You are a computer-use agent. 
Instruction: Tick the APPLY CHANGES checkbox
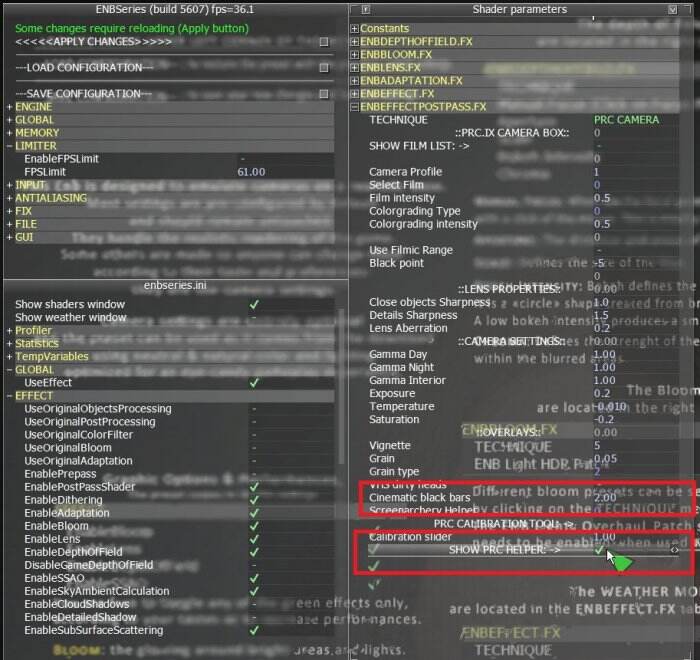click(x=324, y=42)
